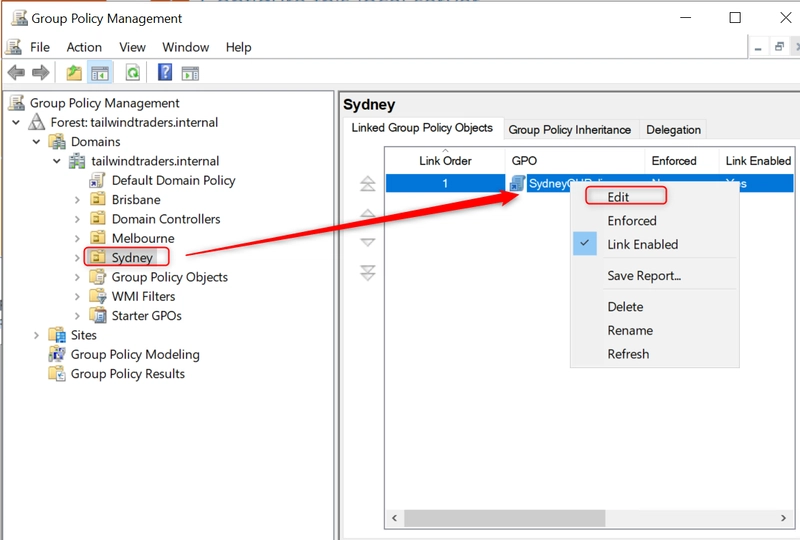Screen dimensions: 800x540
Task: Move link up with single up arrow
Action: [367, 213]
